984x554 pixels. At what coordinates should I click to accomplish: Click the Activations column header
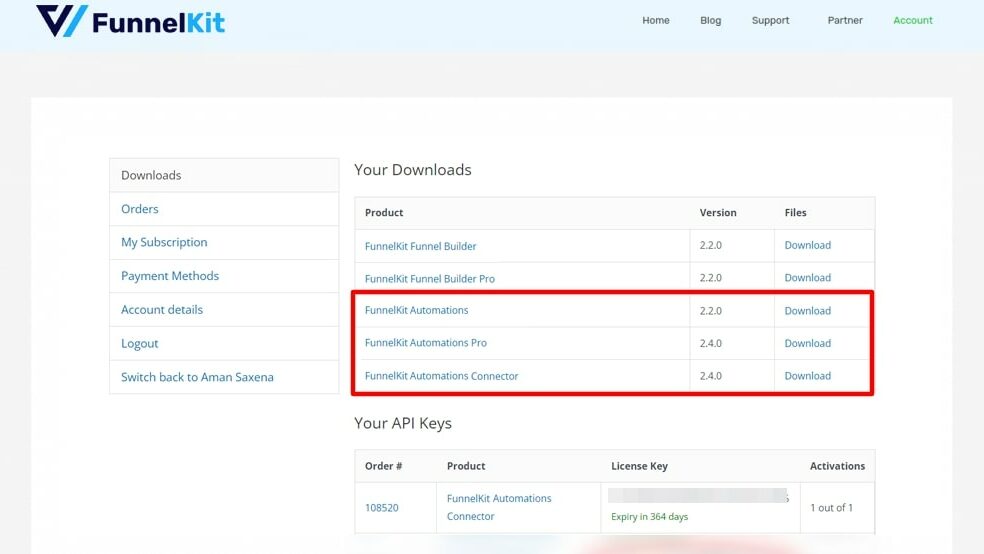[837, 466]
